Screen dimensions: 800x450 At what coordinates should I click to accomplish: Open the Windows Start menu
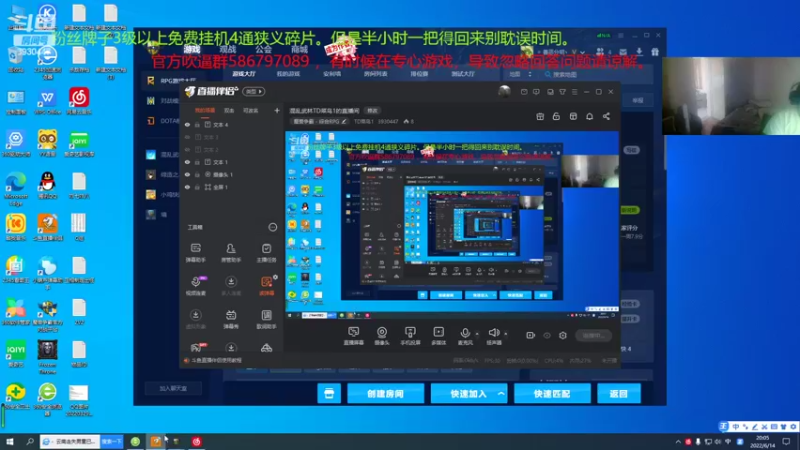(10, 441)
